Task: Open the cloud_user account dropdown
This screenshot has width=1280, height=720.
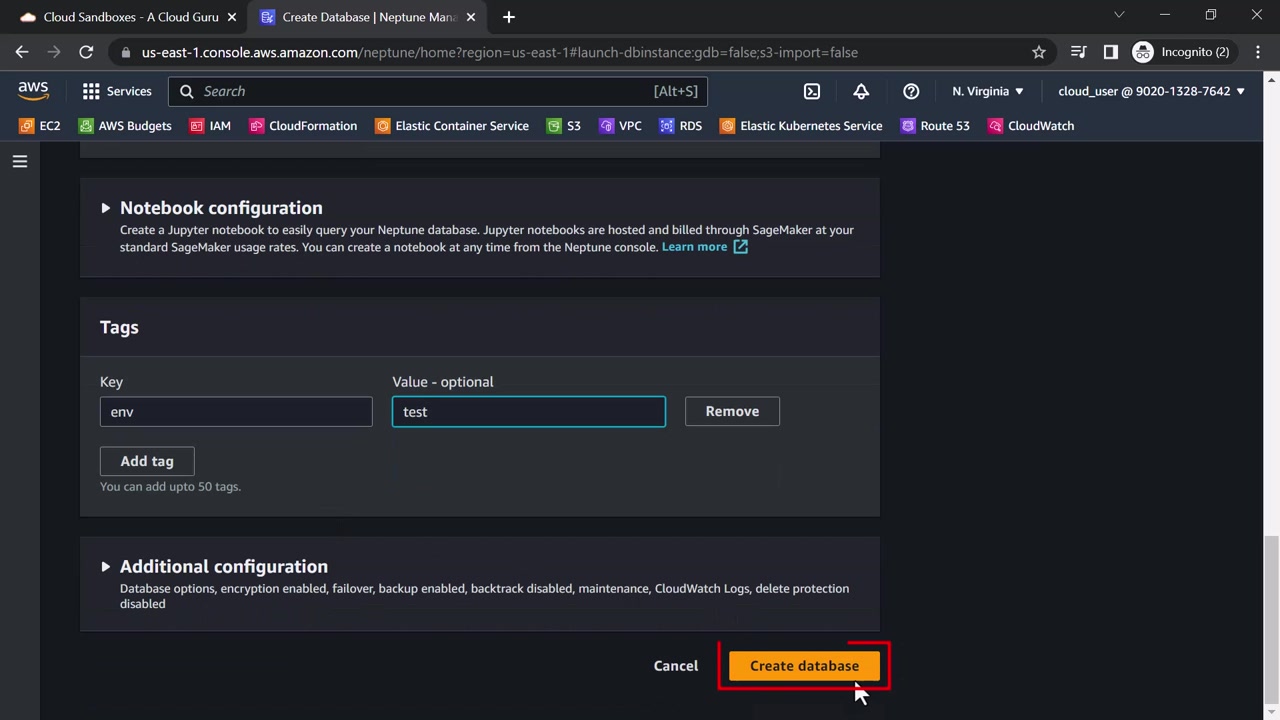Action: [x=1151, y=91]
